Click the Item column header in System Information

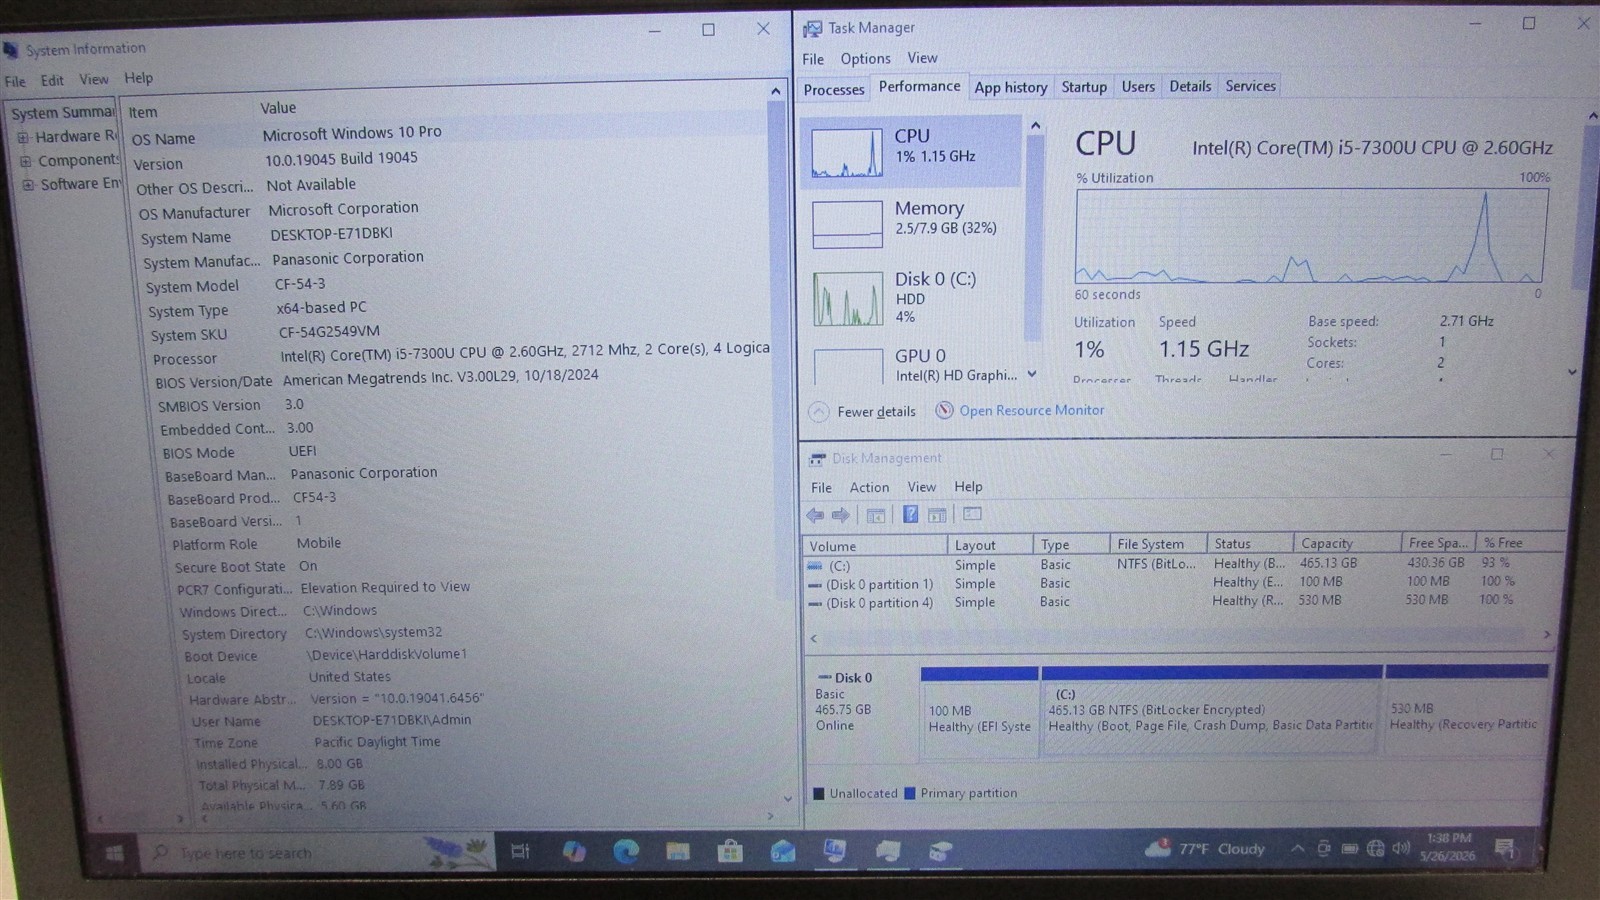[188, 111]
